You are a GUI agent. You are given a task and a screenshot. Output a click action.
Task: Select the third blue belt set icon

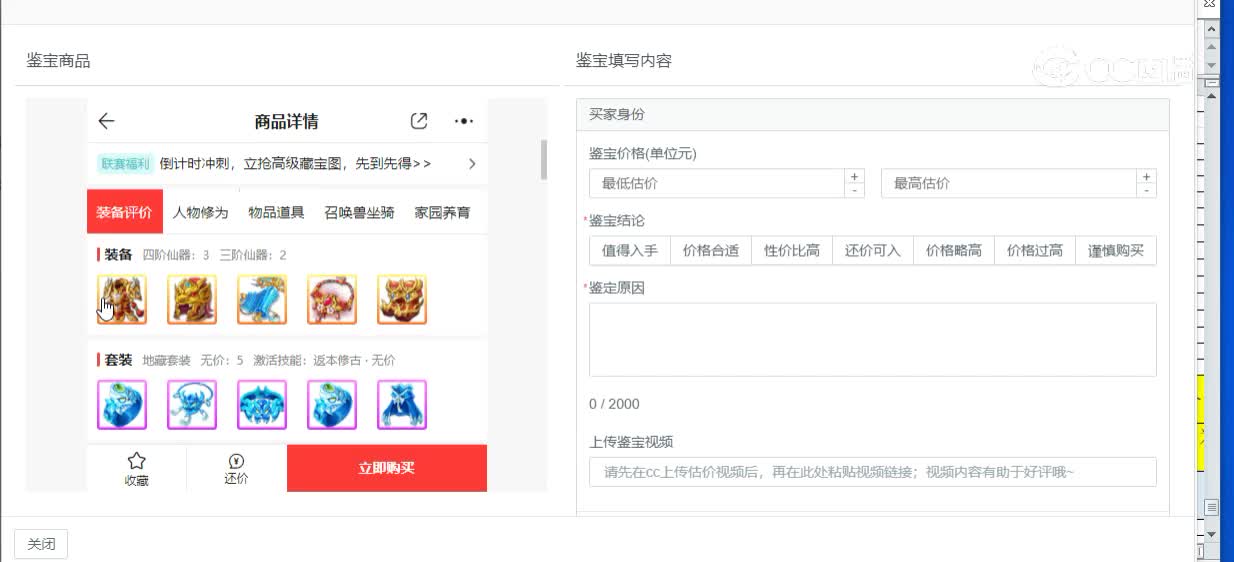coord(262,405)
